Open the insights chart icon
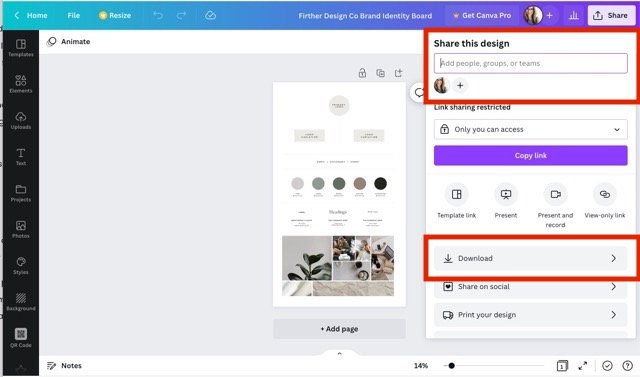Viewport: 640px width, 377px height. point(573,16)
